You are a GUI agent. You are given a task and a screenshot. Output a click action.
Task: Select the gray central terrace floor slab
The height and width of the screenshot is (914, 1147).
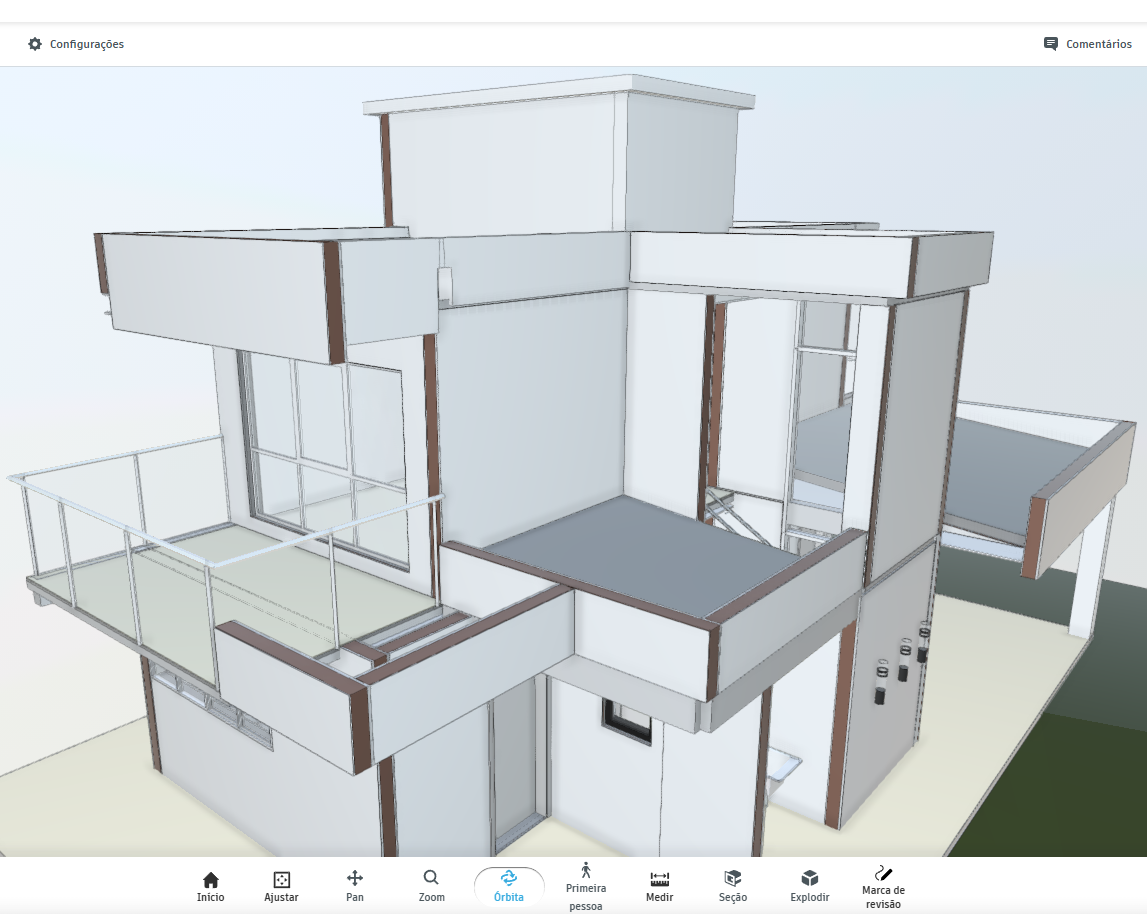tap(640, 550)
